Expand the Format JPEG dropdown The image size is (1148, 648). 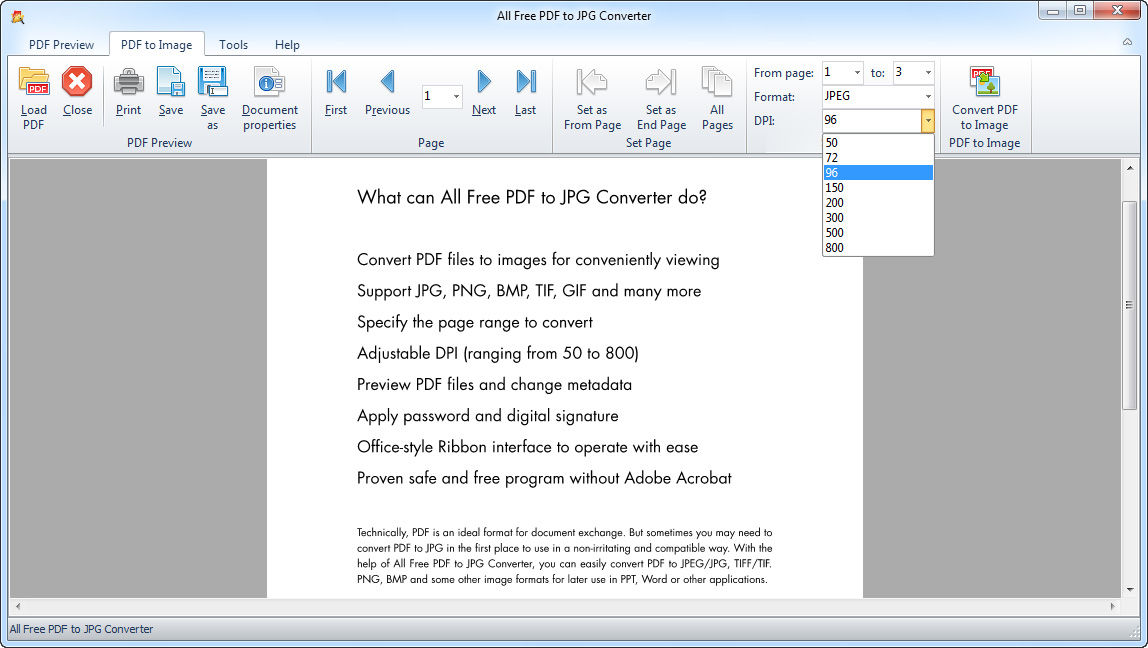tap(928, 96)
